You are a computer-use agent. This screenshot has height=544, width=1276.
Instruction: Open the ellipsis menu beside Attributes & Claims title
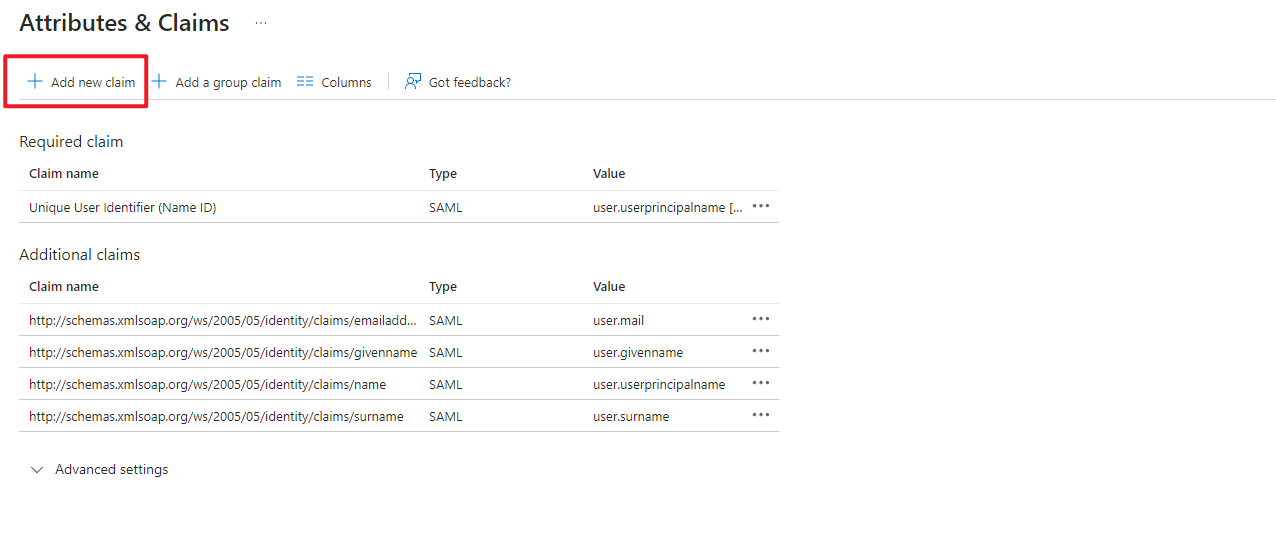(261, 23)
